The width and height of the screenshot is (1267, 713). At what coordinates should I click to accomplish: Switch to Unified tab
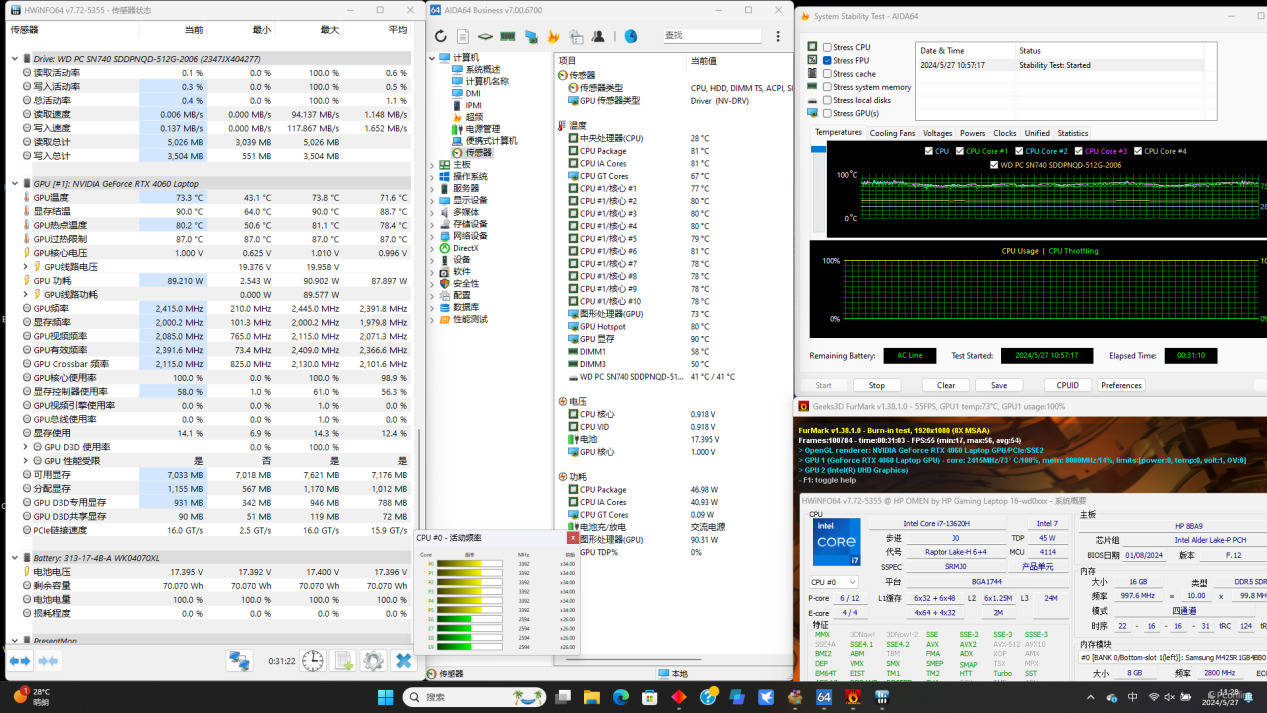1037,133
